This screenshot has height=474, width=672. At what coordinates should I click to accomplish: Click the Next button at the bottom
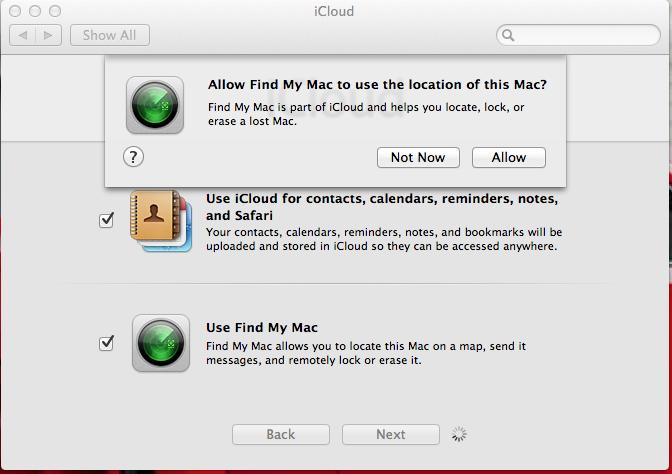click(391, 434)
